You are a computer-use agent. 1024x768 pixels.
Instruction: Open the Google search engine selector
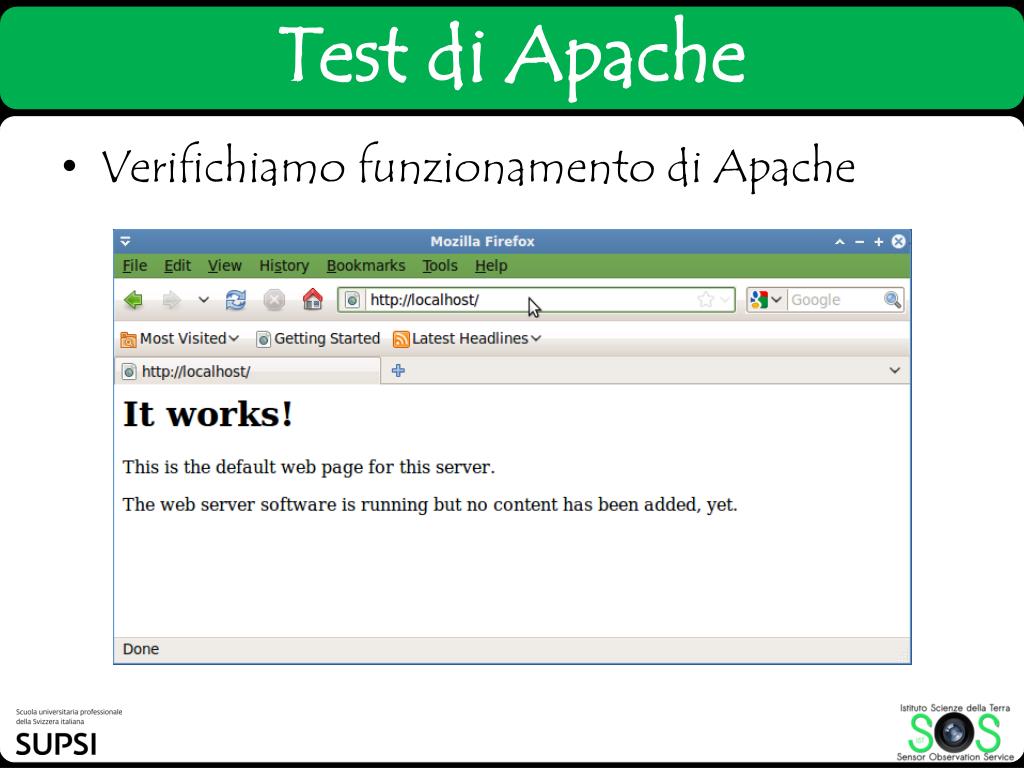pyautogui.click(x=767, y=300)
